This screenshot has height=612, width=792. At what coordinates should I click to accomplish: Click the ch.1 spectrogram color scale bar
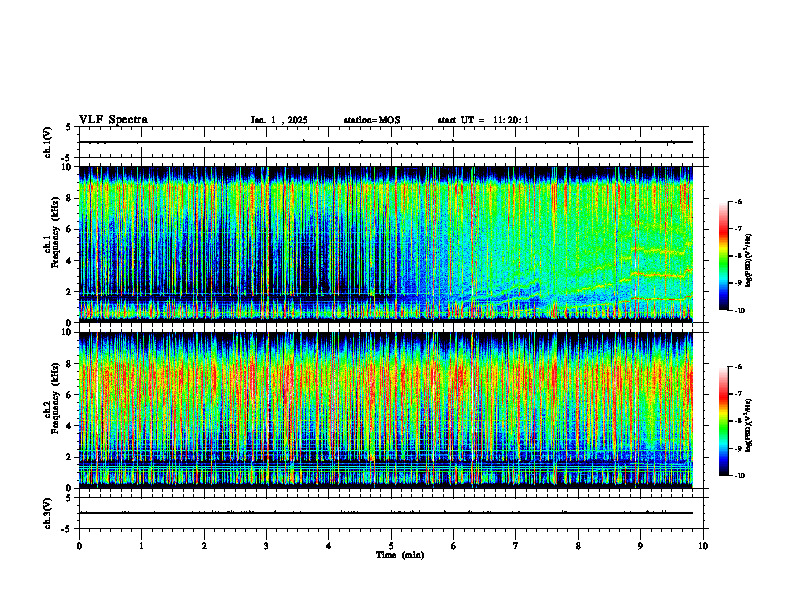[724, 256]
